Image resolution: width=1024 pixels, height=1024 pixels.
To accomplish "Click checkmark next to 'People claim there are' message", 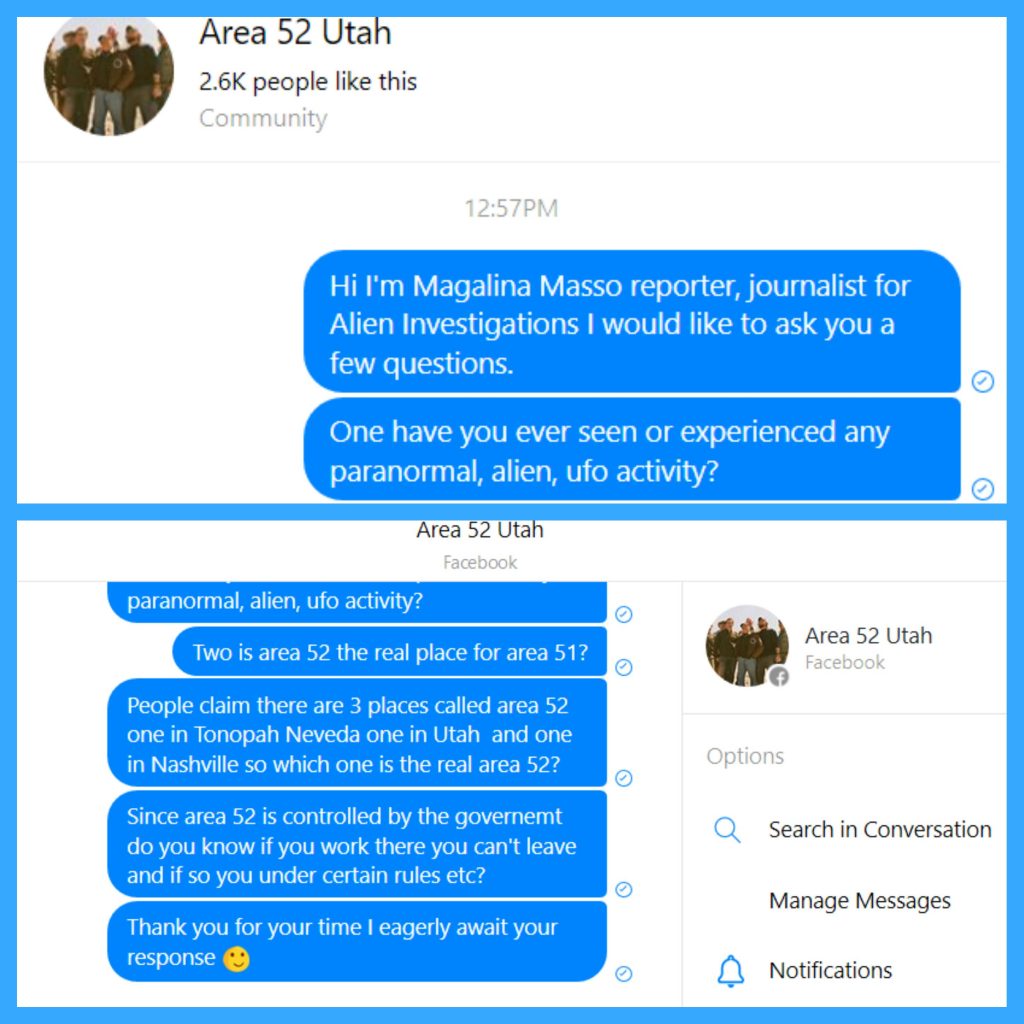I will tap(624, 778).
